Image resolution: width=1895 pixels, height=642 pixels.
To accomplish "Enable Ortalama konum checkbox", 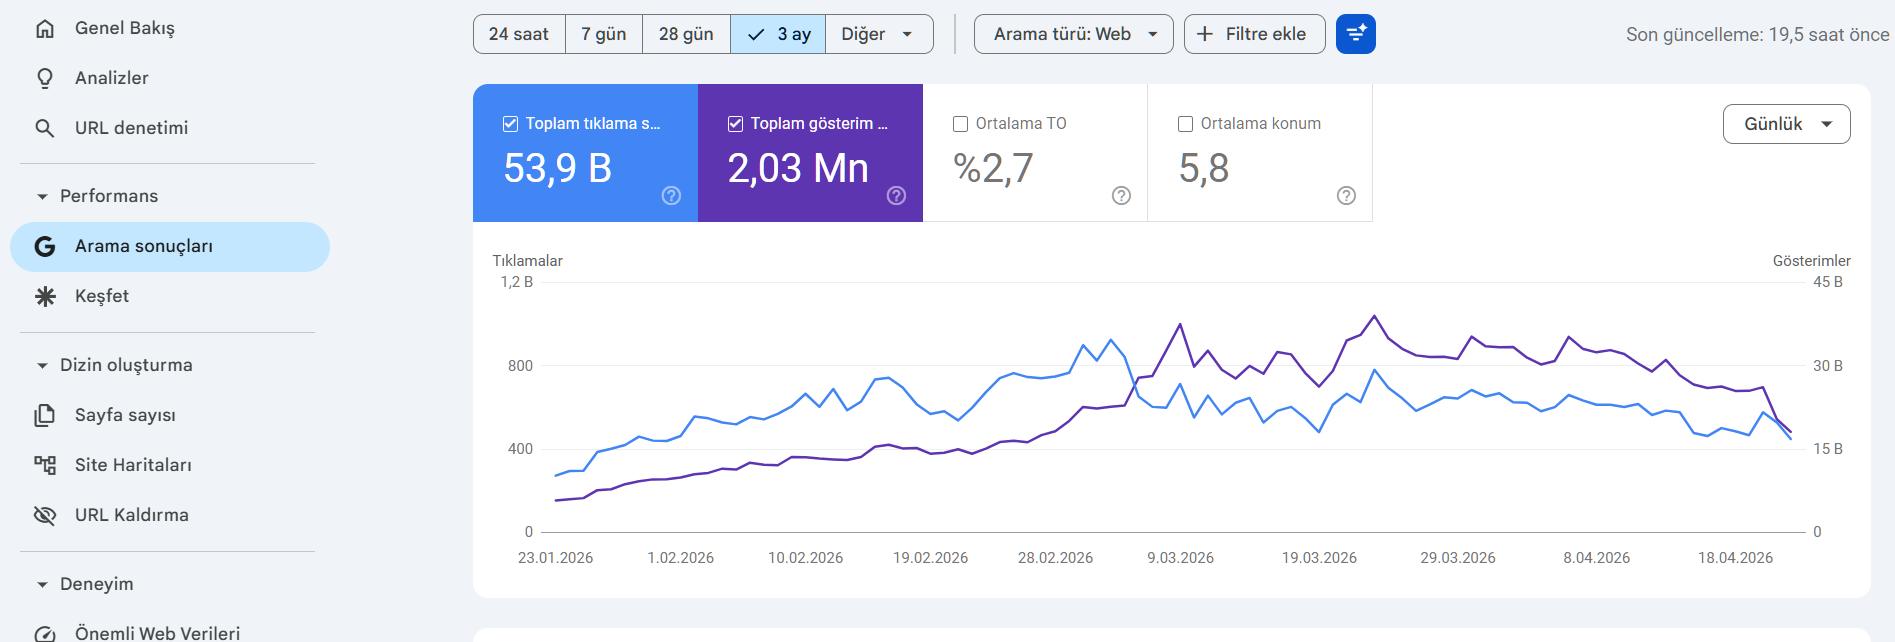I will 1185,124.
